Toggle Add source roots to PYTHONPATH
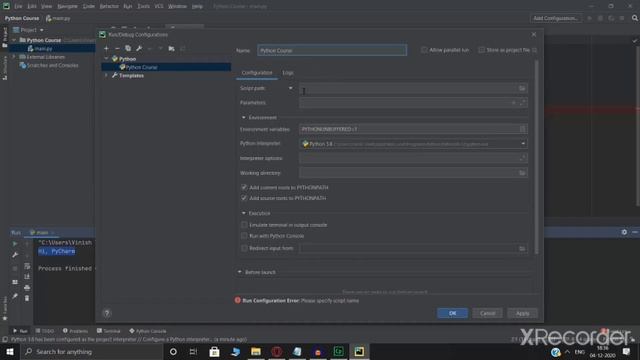Screen dimensions: 640x360 click(244, 198)
